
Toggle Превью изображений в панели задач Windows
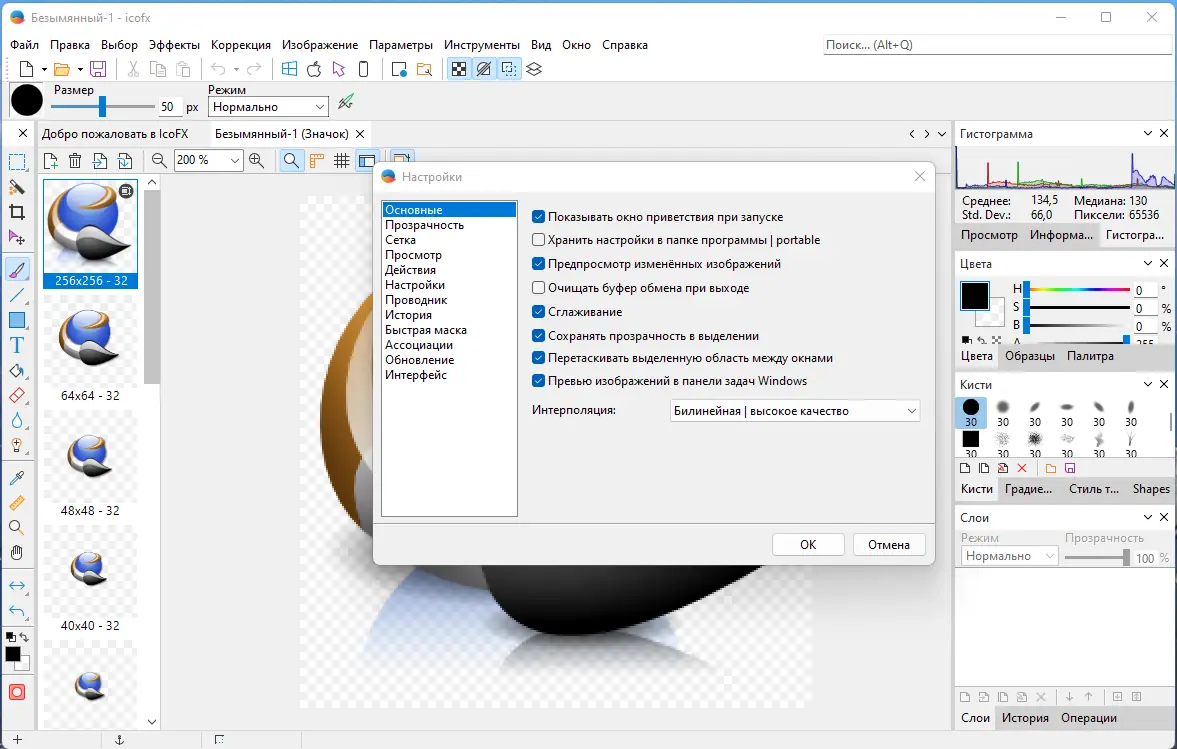(538, 381)
